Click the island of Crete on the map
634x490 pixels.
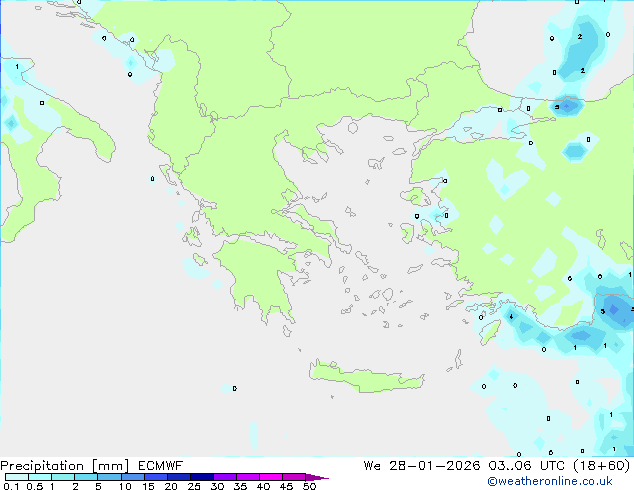(x=366, y=379)
